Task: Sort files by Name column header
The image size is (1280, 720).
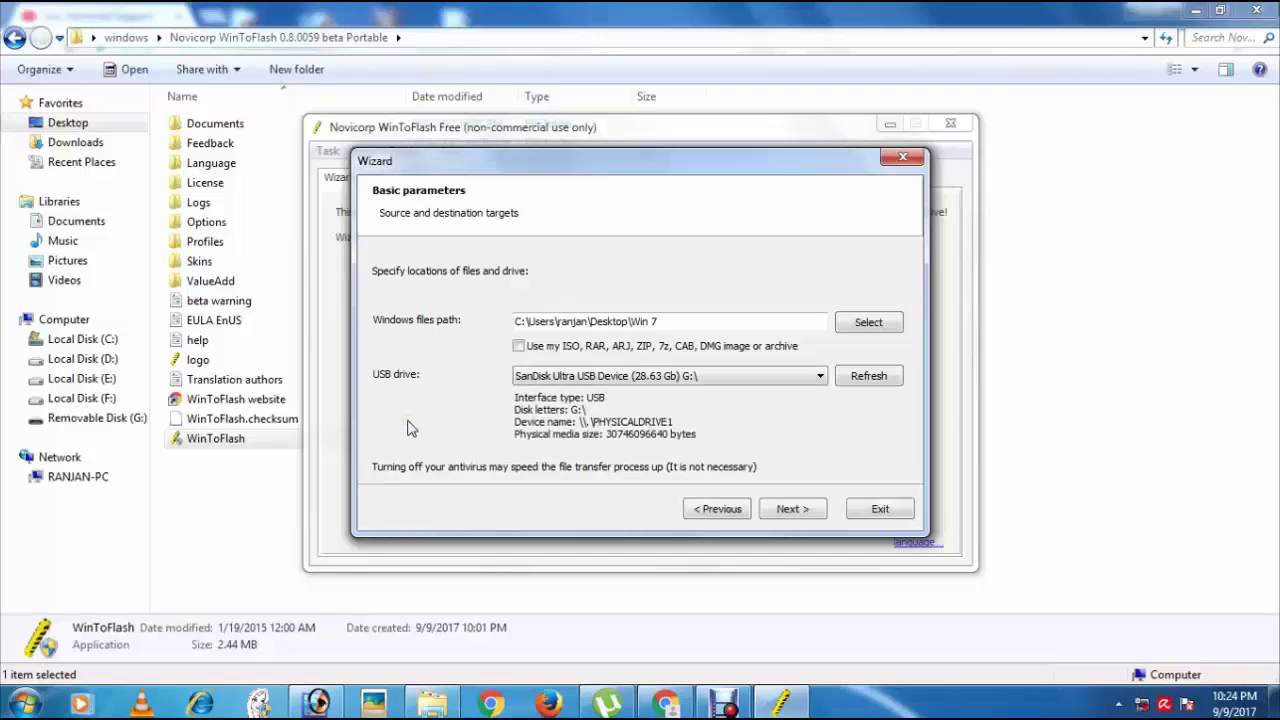Action: [x=182, y=97]
